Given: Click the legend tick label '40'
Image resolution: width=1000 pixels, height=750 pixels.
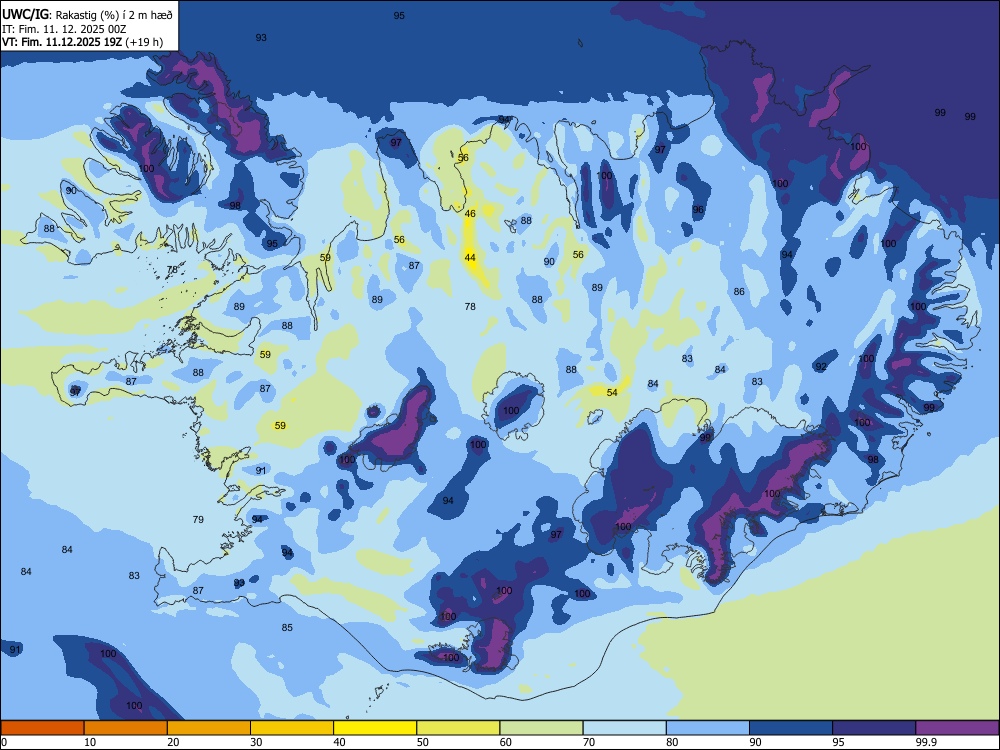Looking at the screenshot, I should (340, 742).
